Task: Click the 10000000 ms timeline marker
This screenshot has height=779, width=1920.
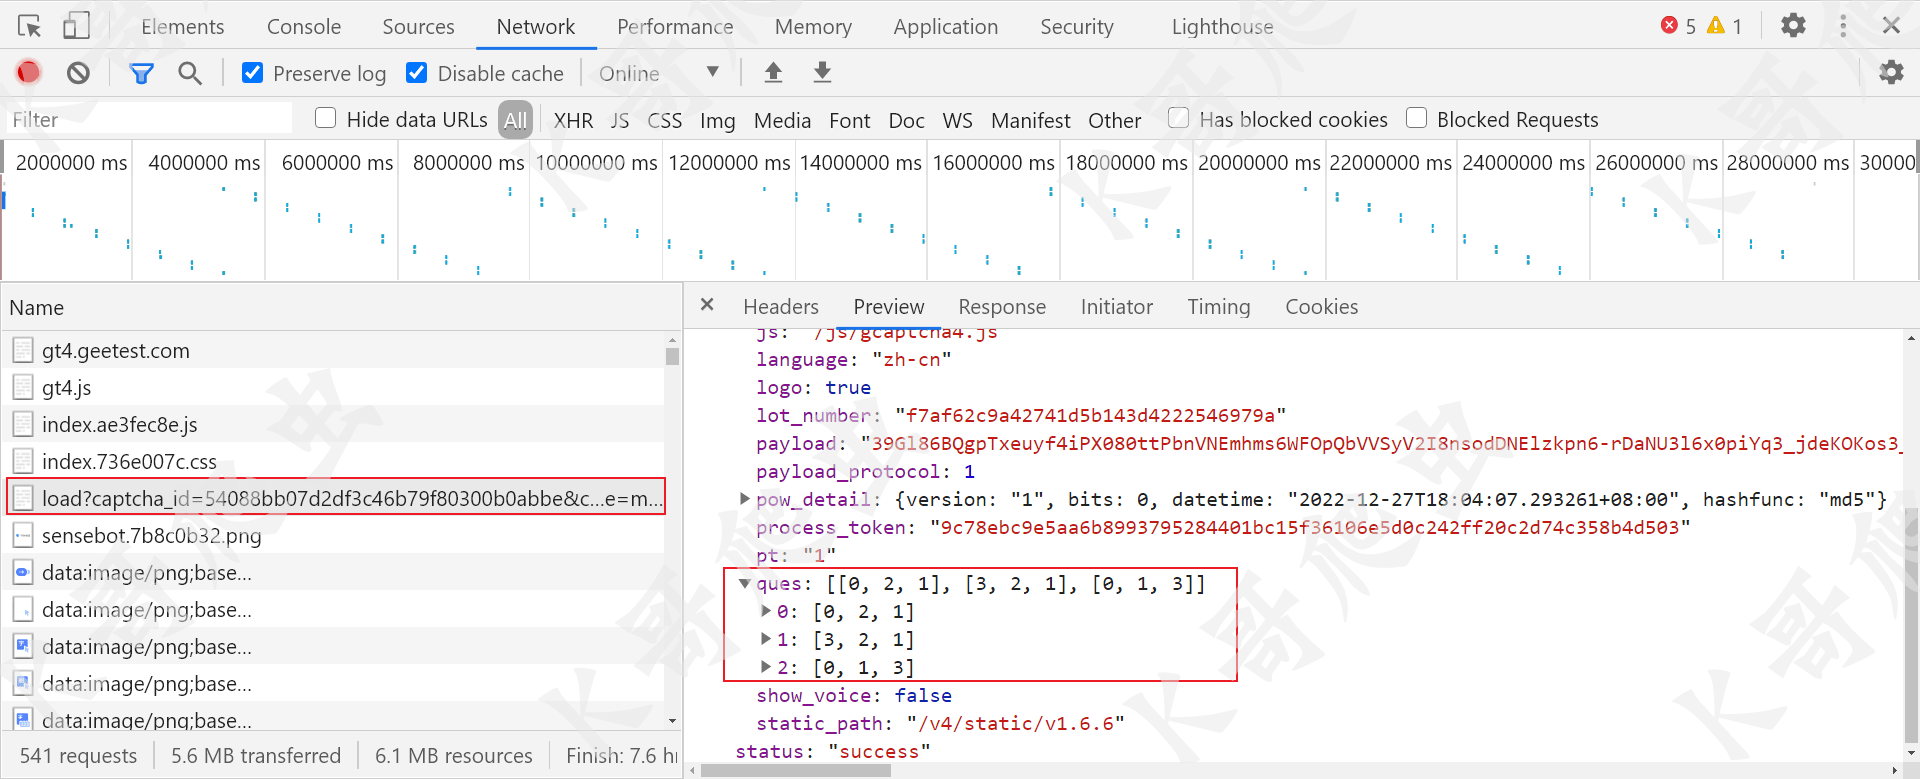Action: tap(597, 162)
